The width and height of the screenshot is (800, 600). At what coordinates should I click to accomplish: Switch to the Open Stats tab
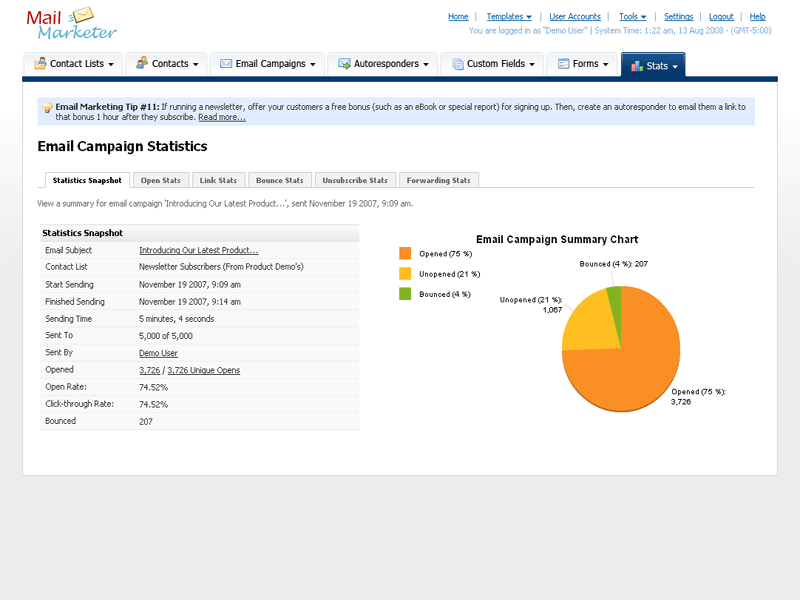click(x=161, y=180)
